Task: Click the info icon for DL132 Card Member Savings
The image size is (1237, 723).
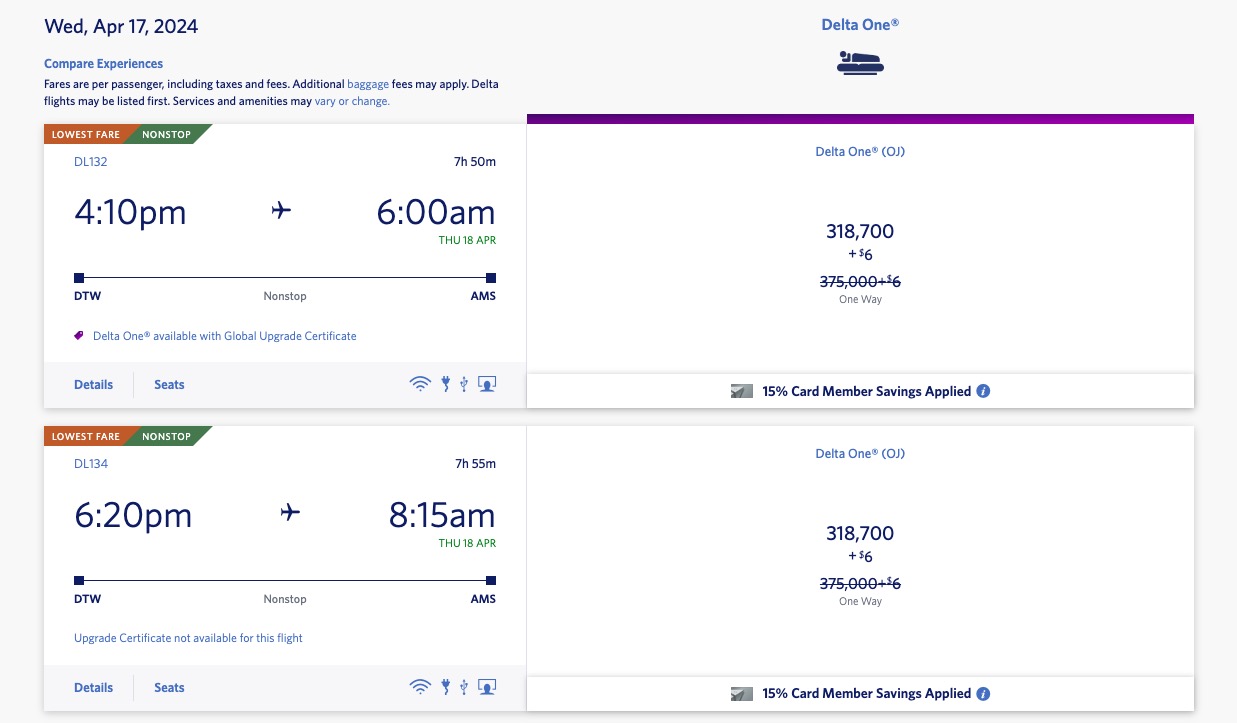Action: 983,391
